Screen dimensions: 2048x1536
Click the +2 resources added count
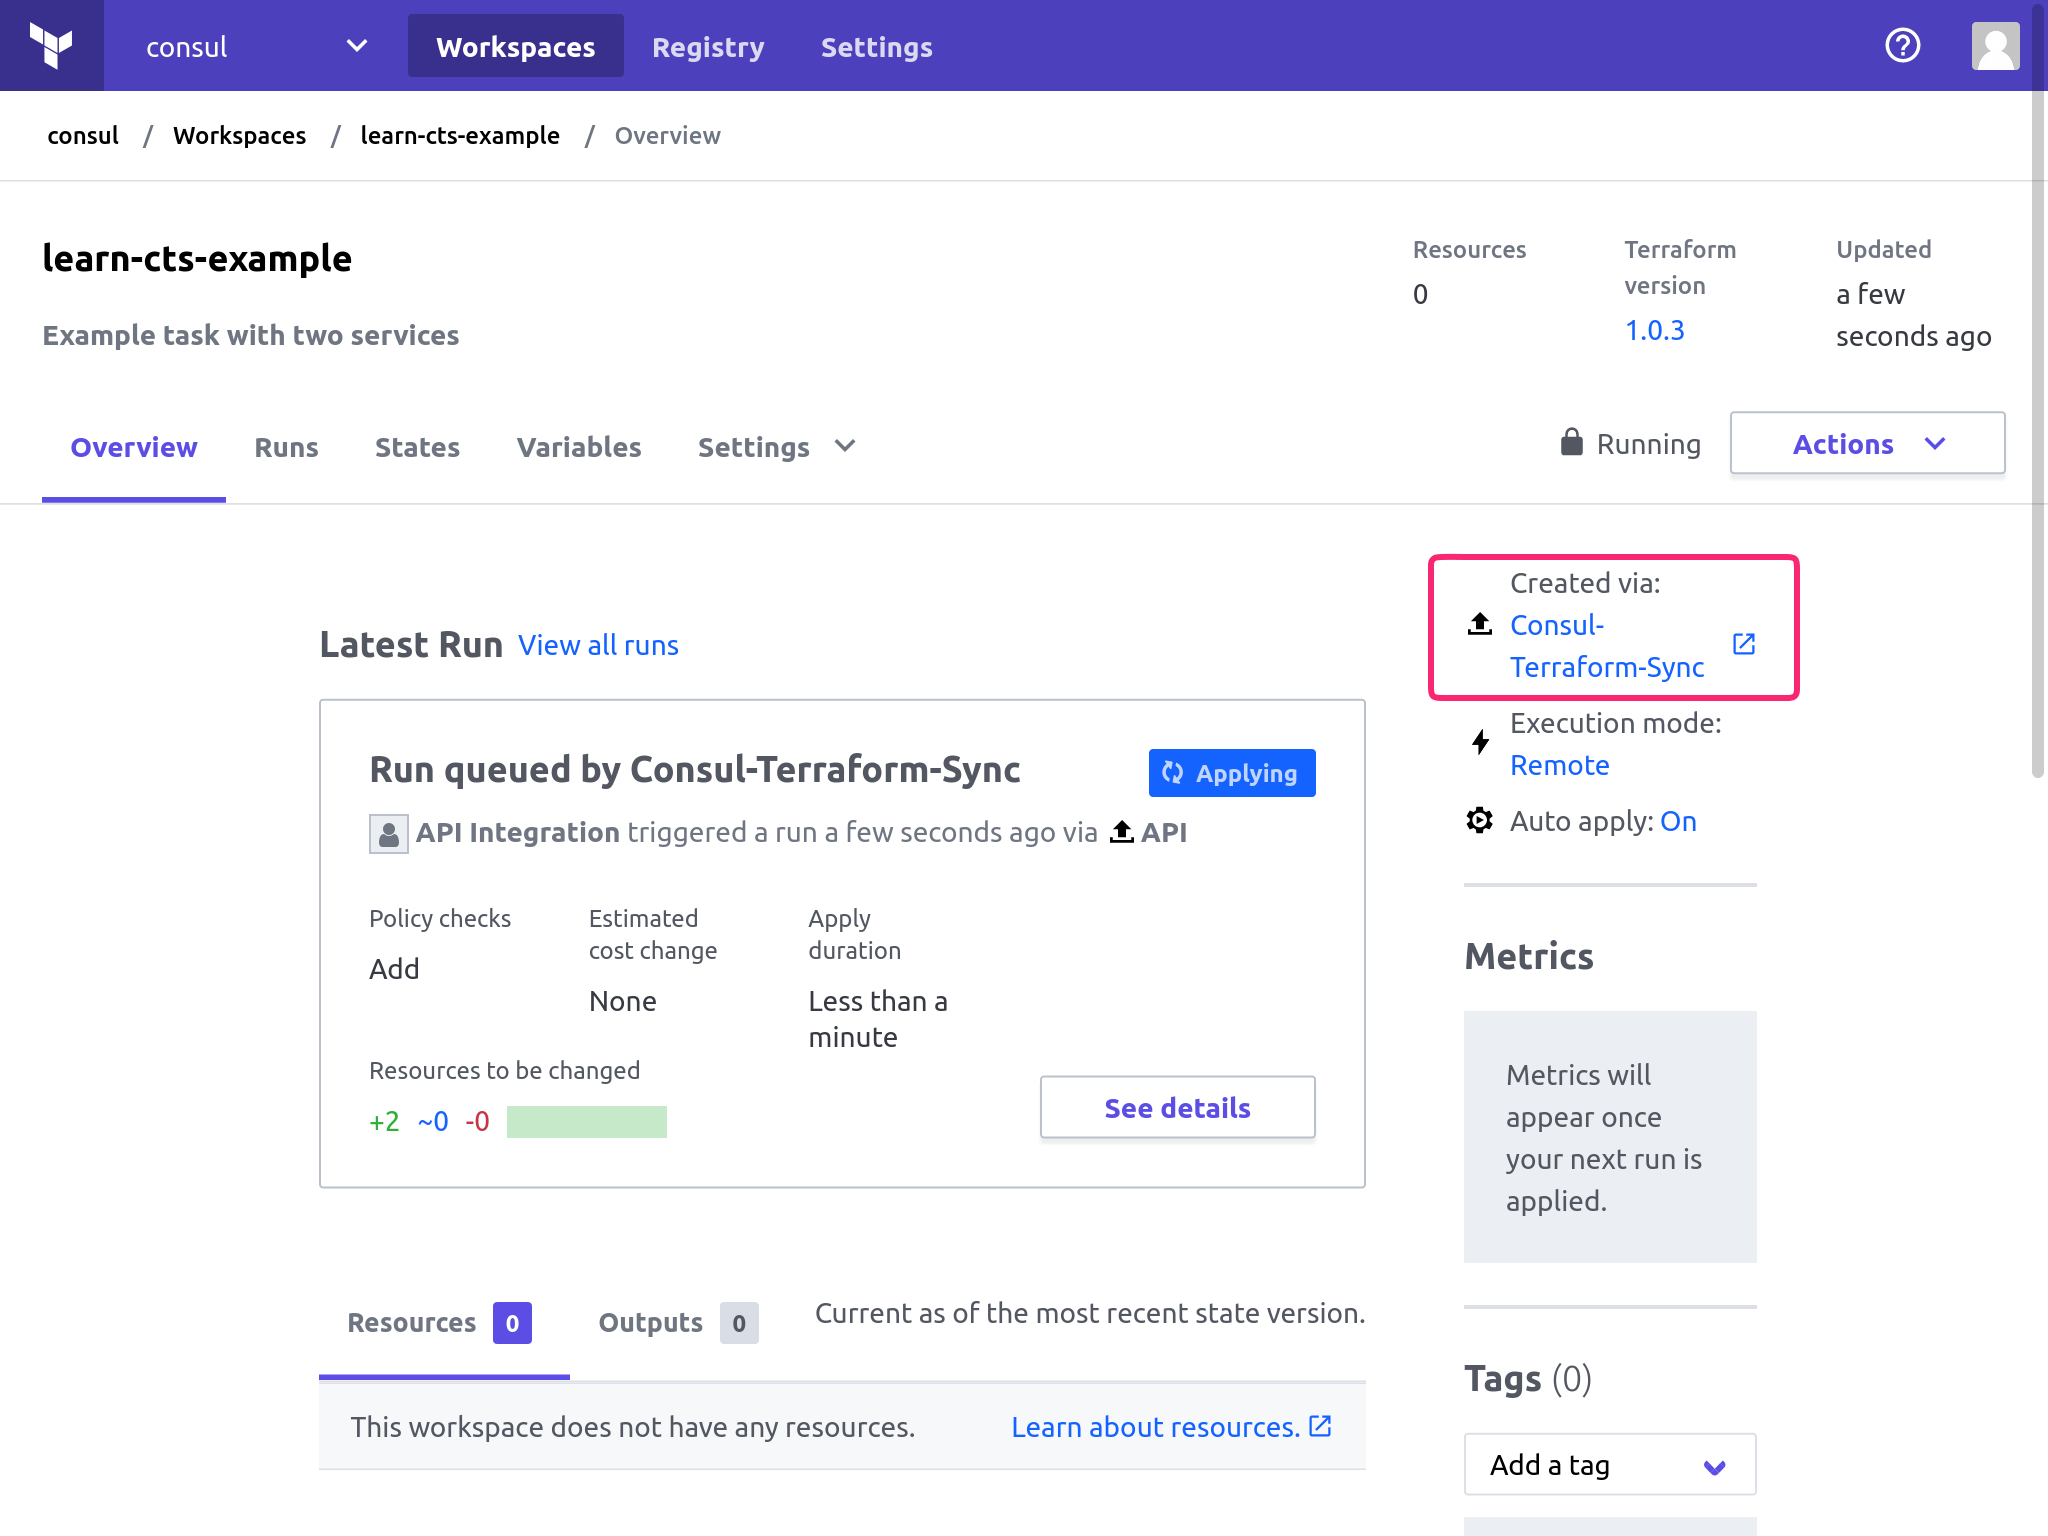[384, 1121]
